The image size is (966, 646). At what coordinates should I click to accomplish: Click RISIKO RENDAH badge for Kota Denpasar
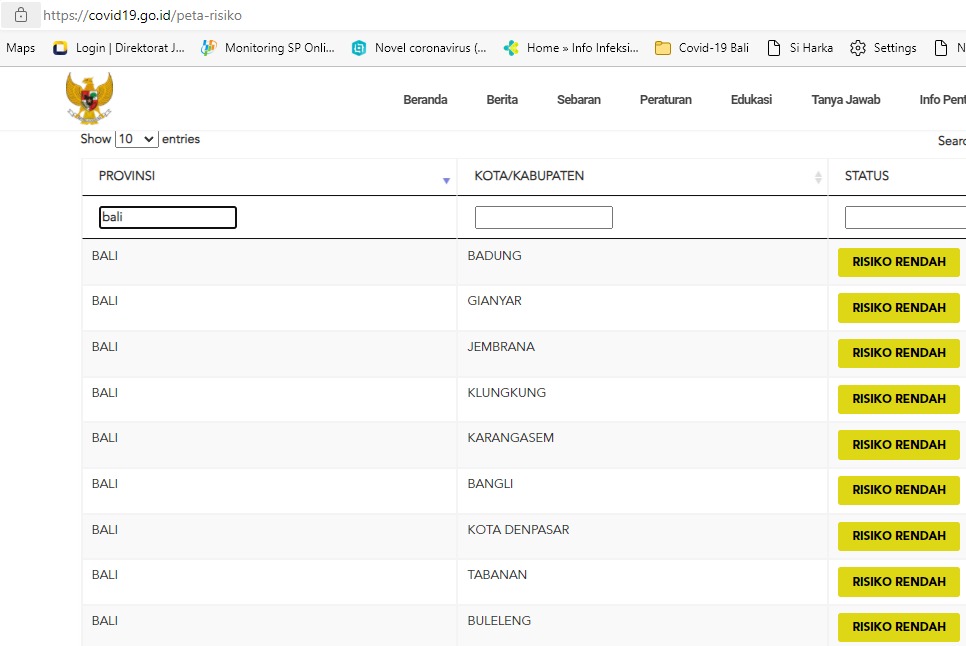point(898,536)
